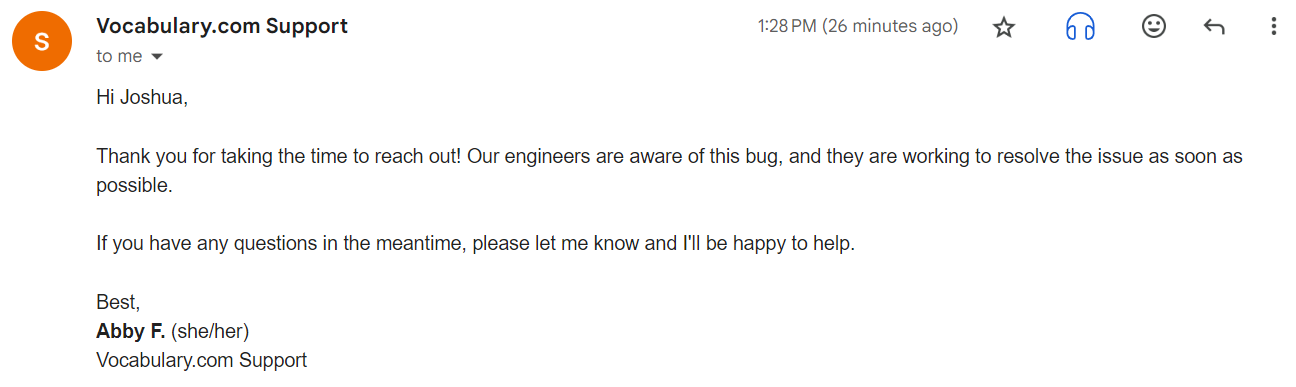Screen dimensions: 1296x387
Task: Click the phrase "Our engineers are aware"
Action: click(x=564, y=158)
